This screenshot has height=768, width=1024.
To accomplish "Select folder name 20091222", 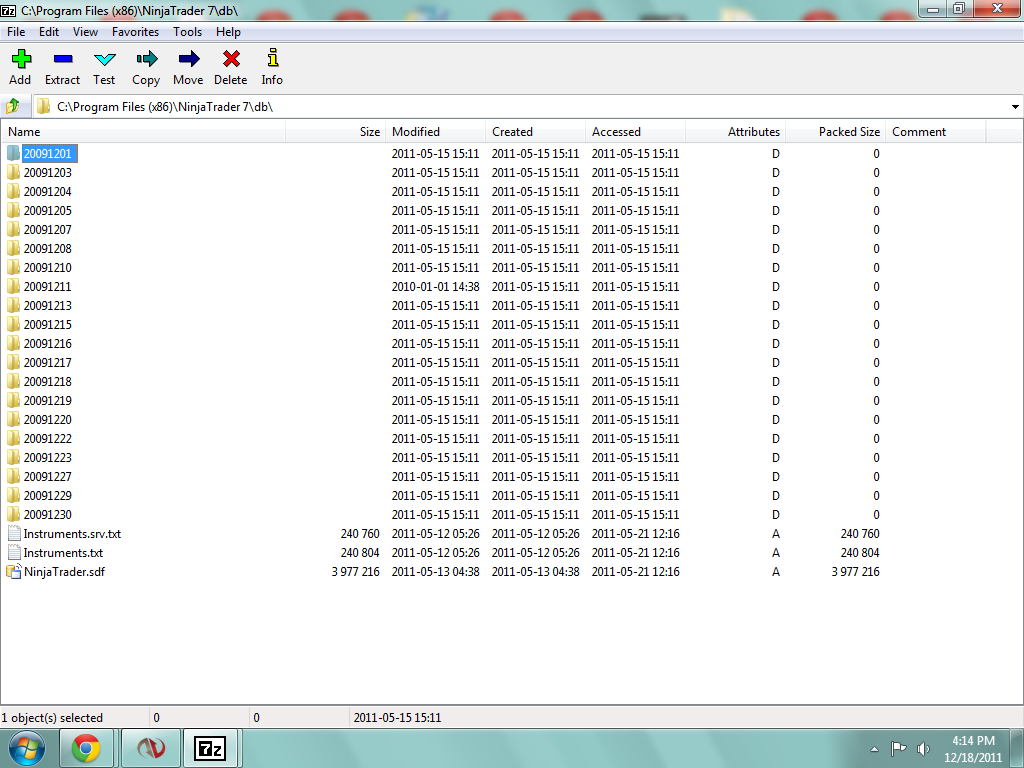I will point(48,438).
